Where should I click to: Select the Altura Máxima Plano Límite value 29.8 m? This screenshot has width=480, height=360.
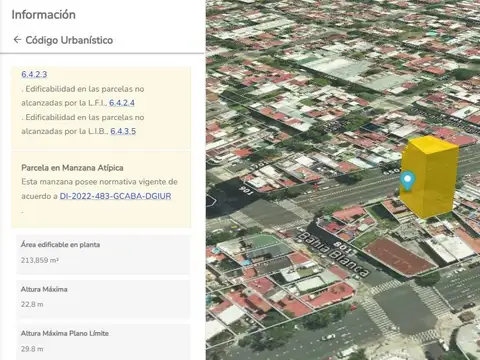[x=32, y=349]
